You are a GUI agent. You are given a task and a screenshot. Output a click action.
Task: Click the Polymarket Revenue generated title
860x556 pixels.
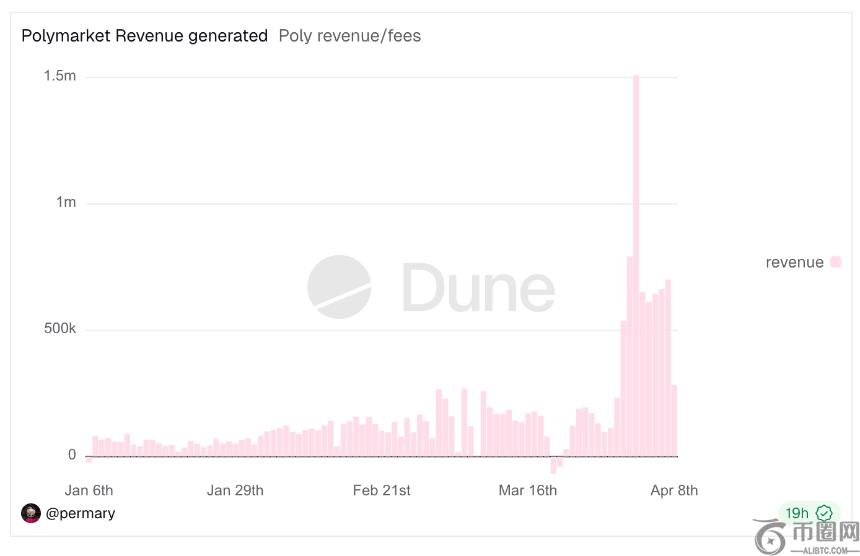145,36
